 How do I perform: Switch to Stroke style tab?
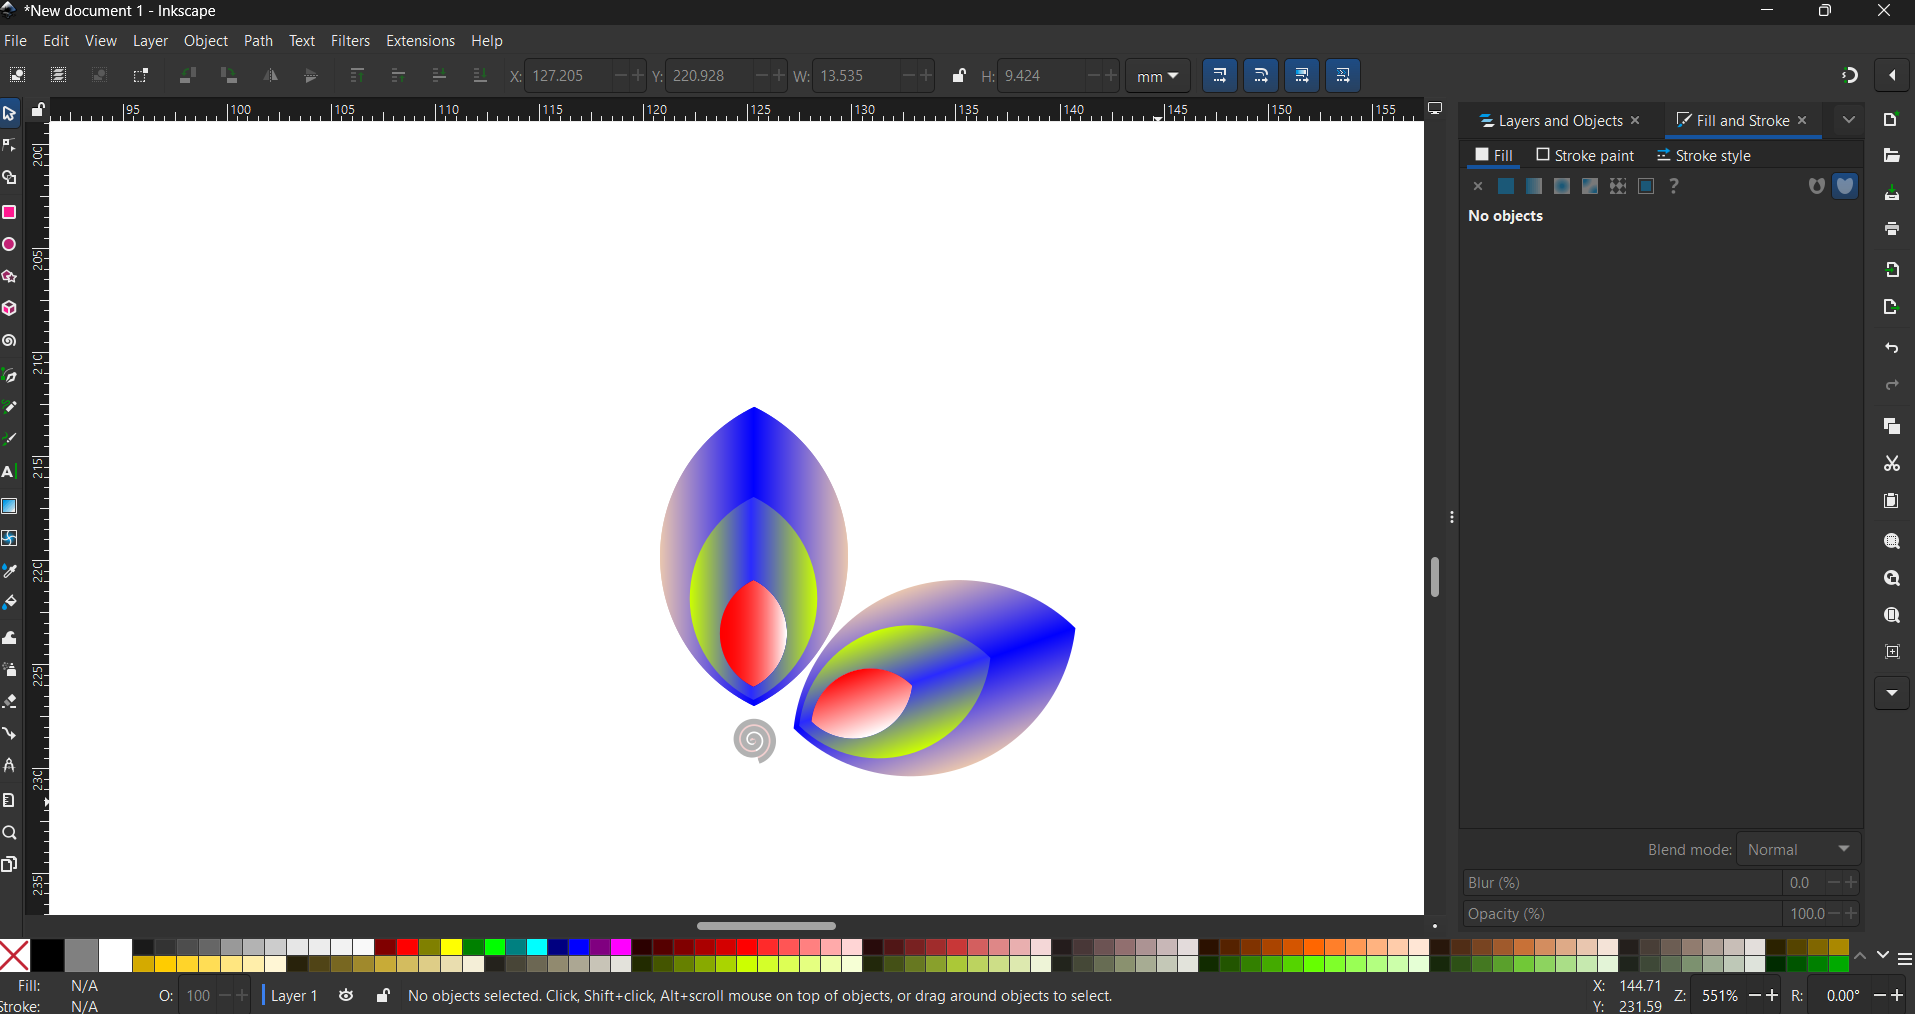(1704, 156)
